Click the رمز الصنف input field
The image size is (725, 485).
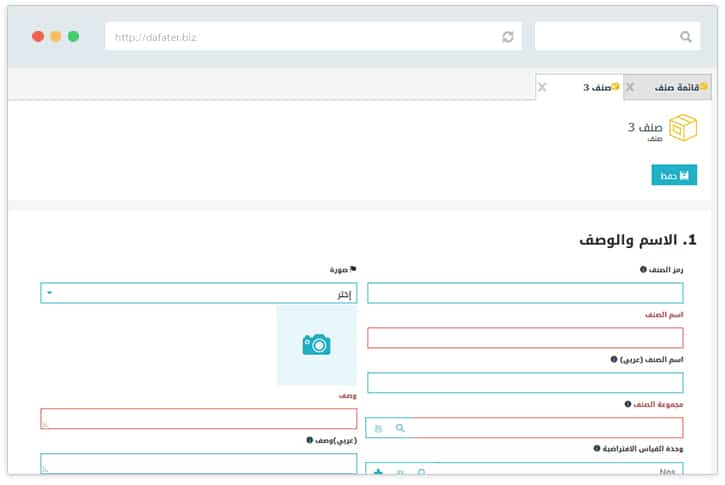coord(525,293)
